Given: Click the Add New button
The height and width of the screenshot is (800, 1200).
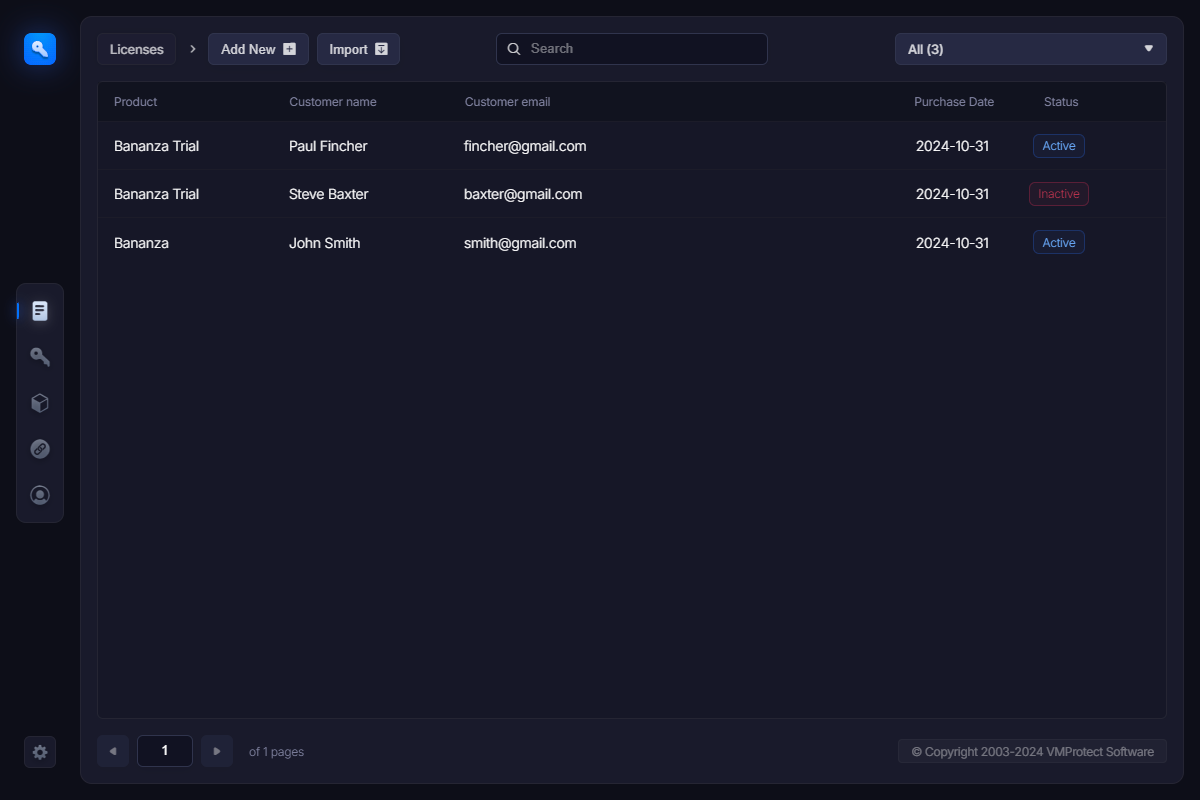Looking at the screenshot, I should tap(258, 49).
